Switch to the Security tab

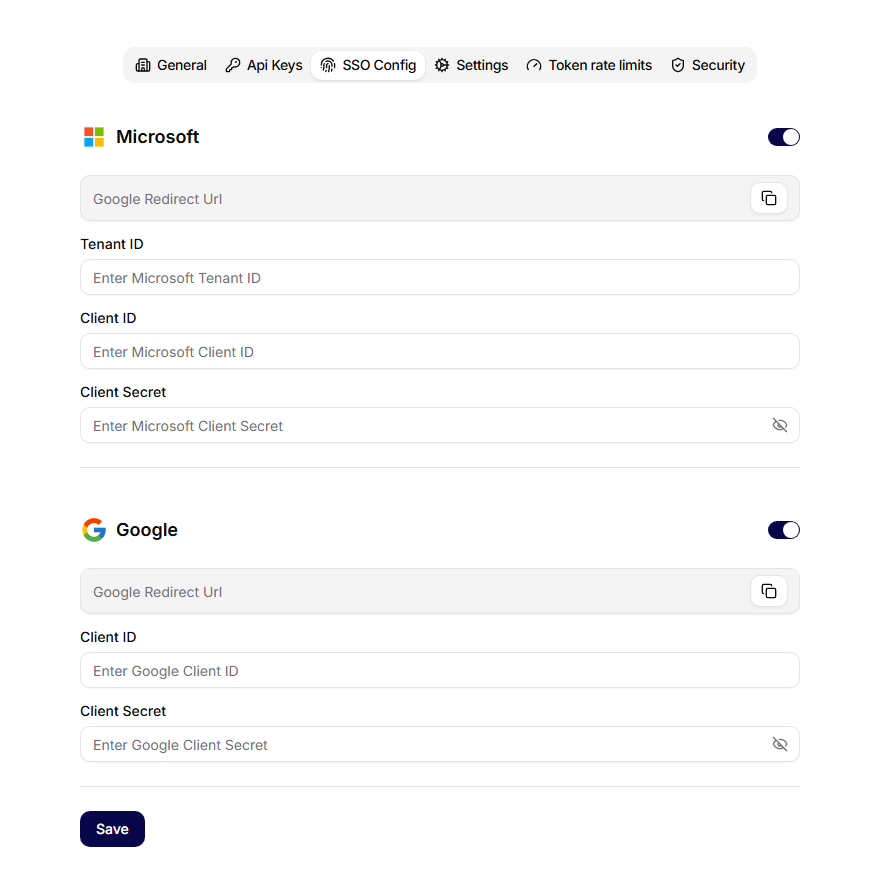click(707, 66)
